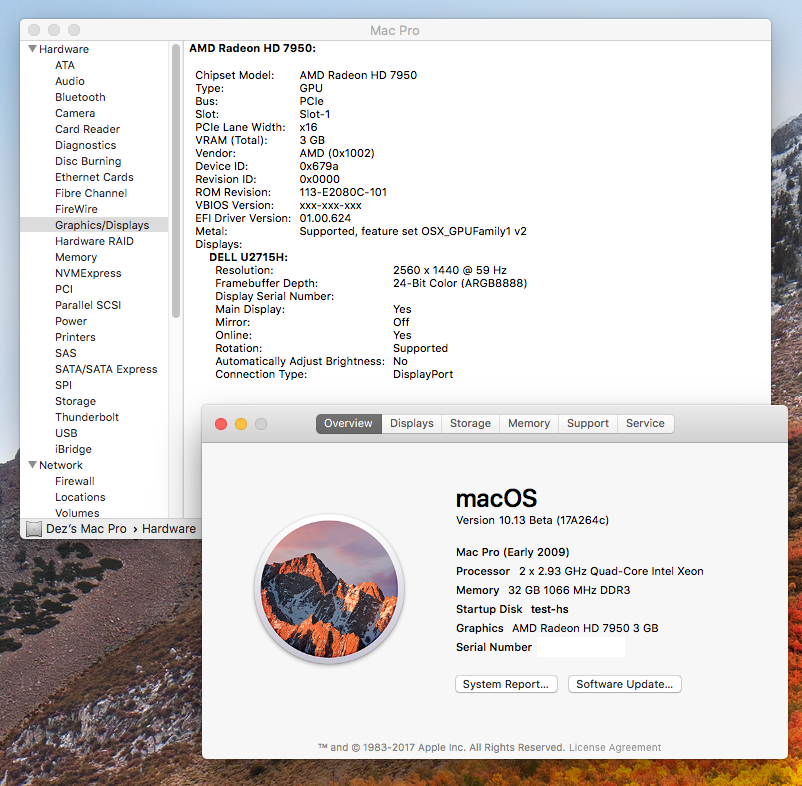The image size is (802, 786).
Task: Select Diagnostics in the sidebar
Action: coord(85,145)
